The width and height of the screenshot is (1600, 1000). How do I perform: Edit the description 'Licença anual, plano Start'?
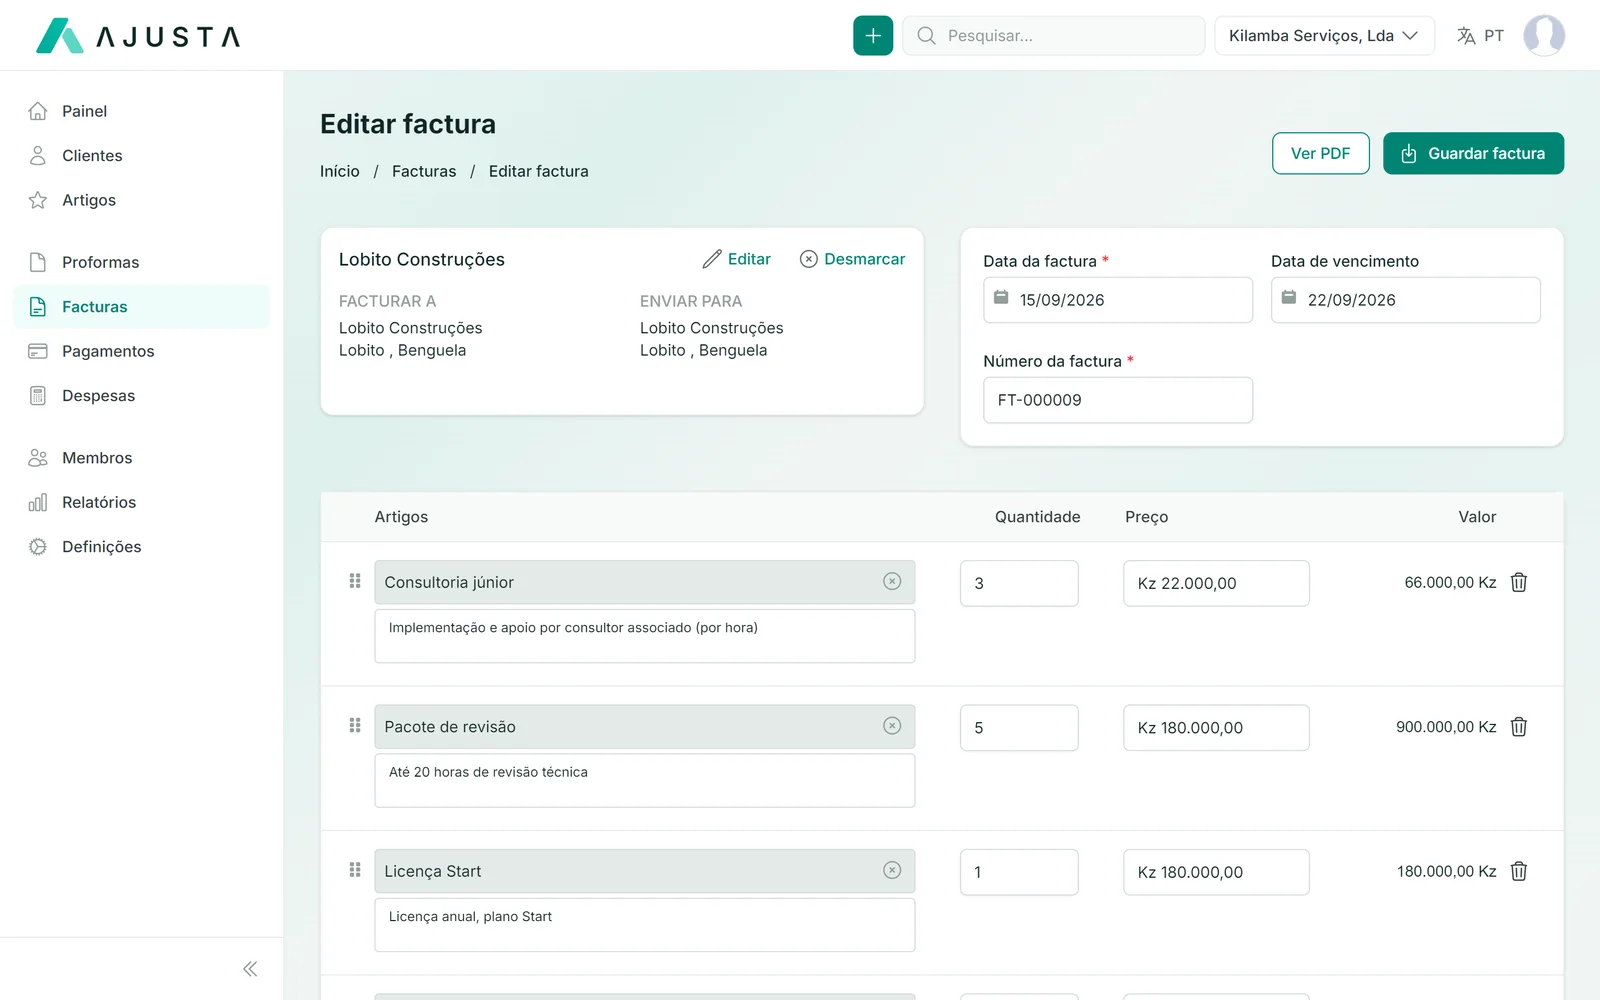(645, 925)
